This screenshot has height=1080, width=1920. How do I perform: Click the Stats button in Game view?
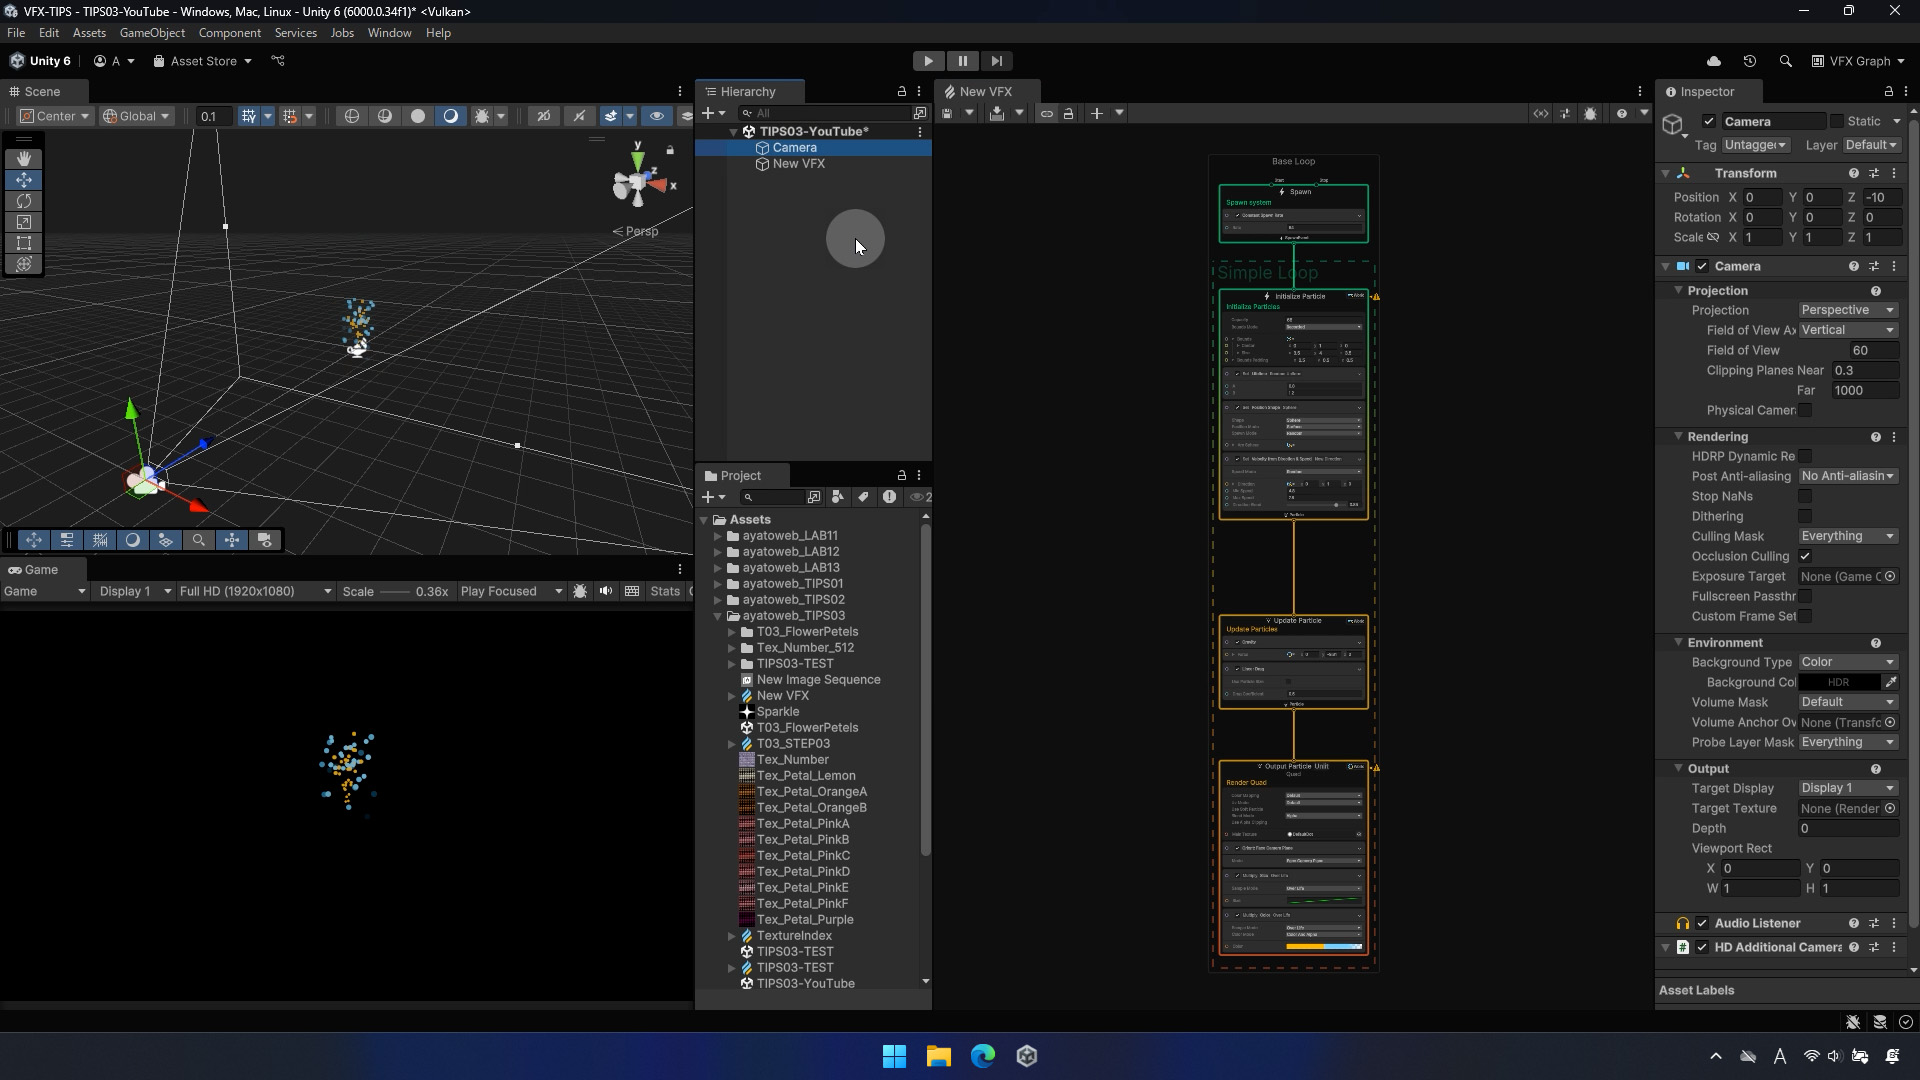(x=665, y=591)
